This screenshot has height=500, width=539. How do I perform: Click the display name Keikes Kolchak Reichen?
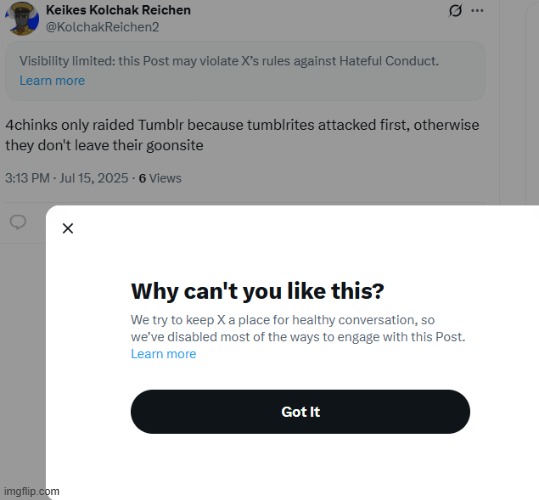[118, 10]
